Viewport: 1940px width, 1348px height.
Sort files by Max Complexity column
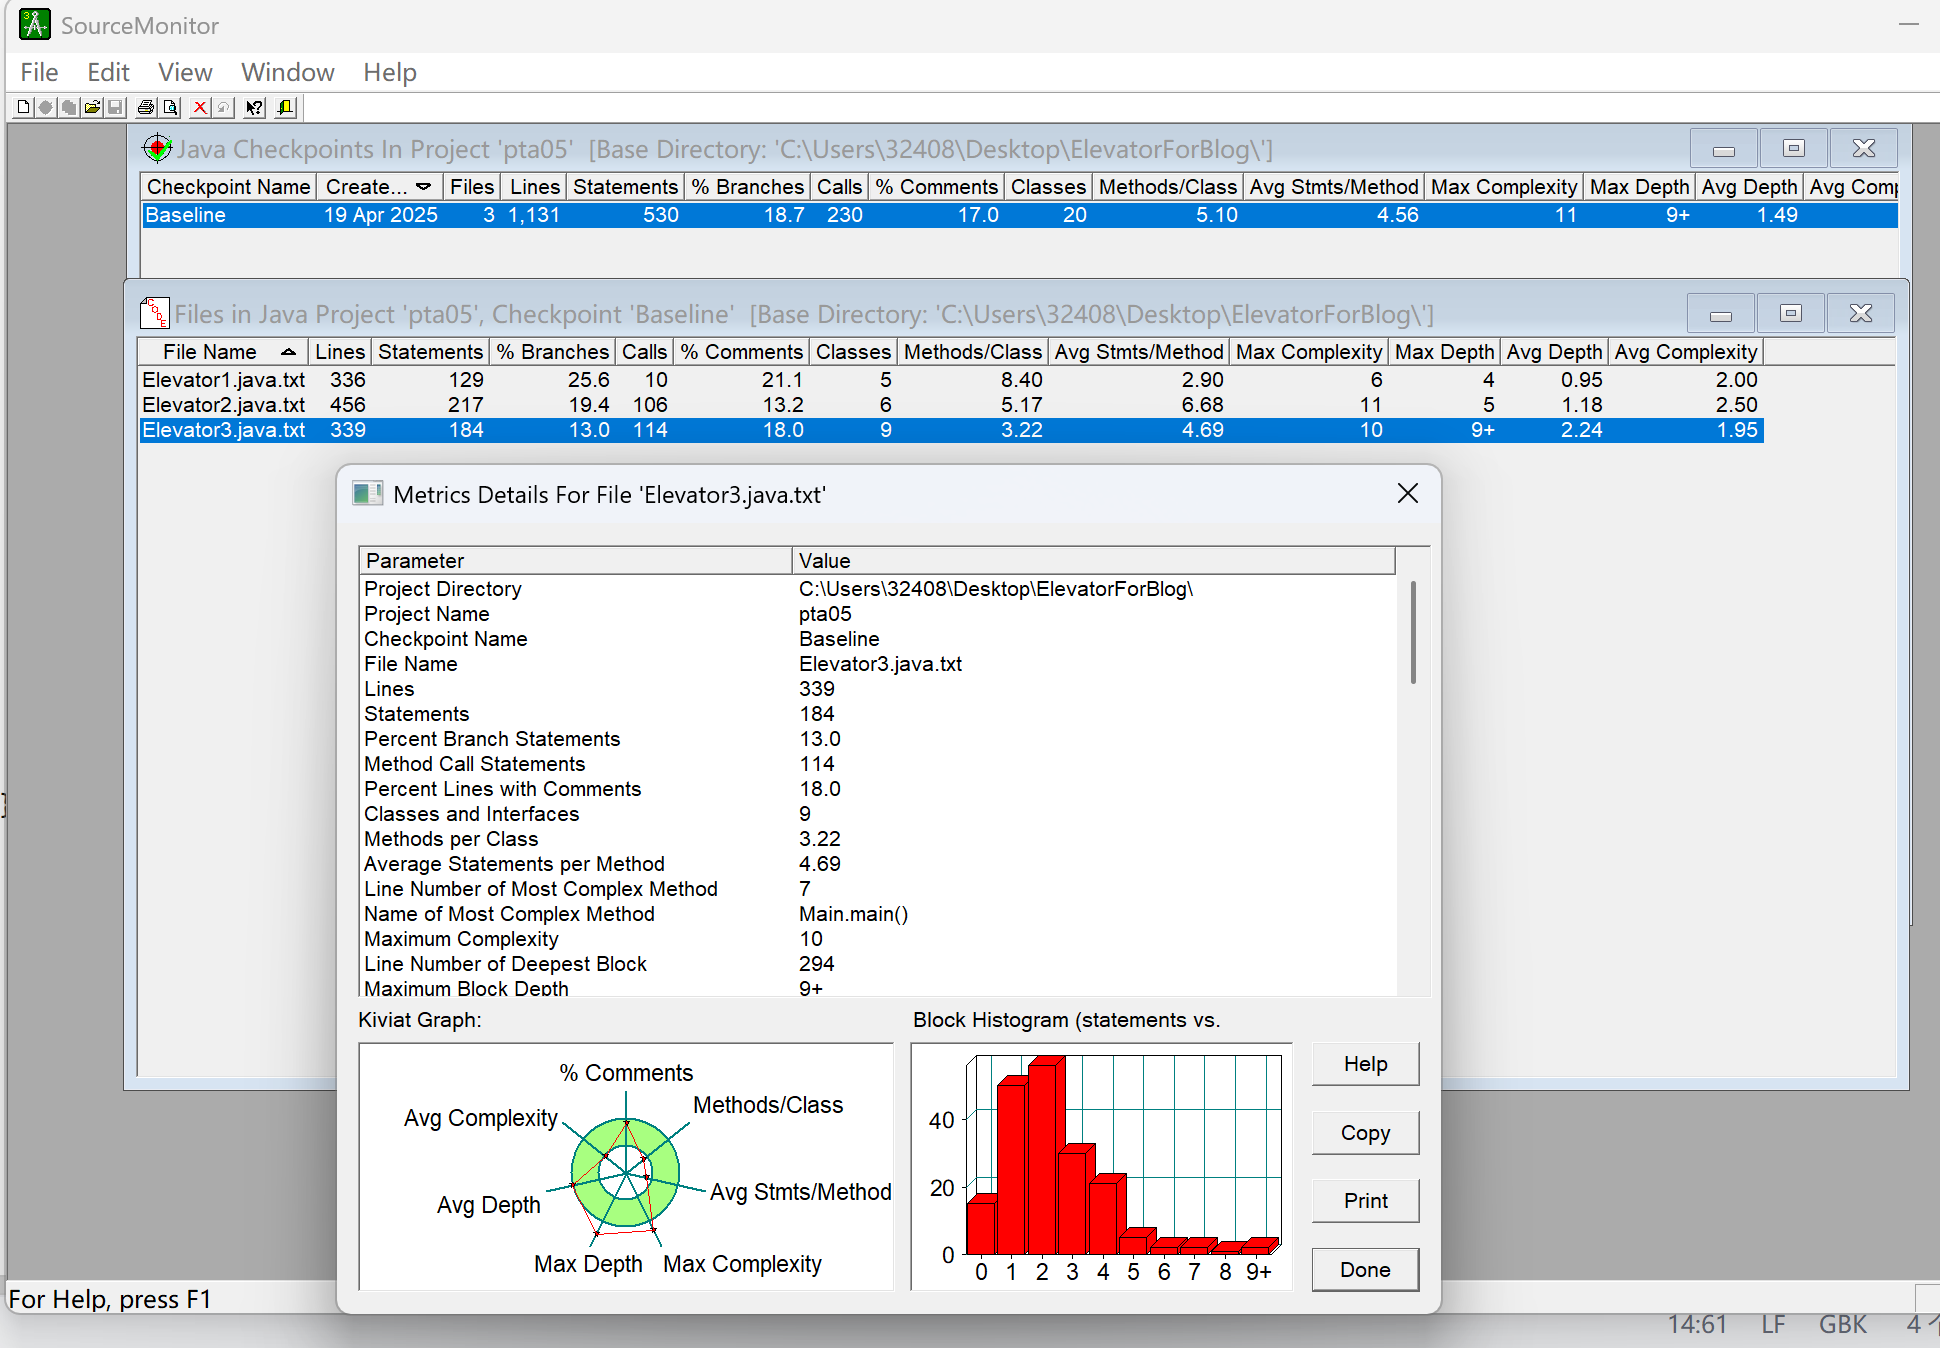click(1308, 352)
